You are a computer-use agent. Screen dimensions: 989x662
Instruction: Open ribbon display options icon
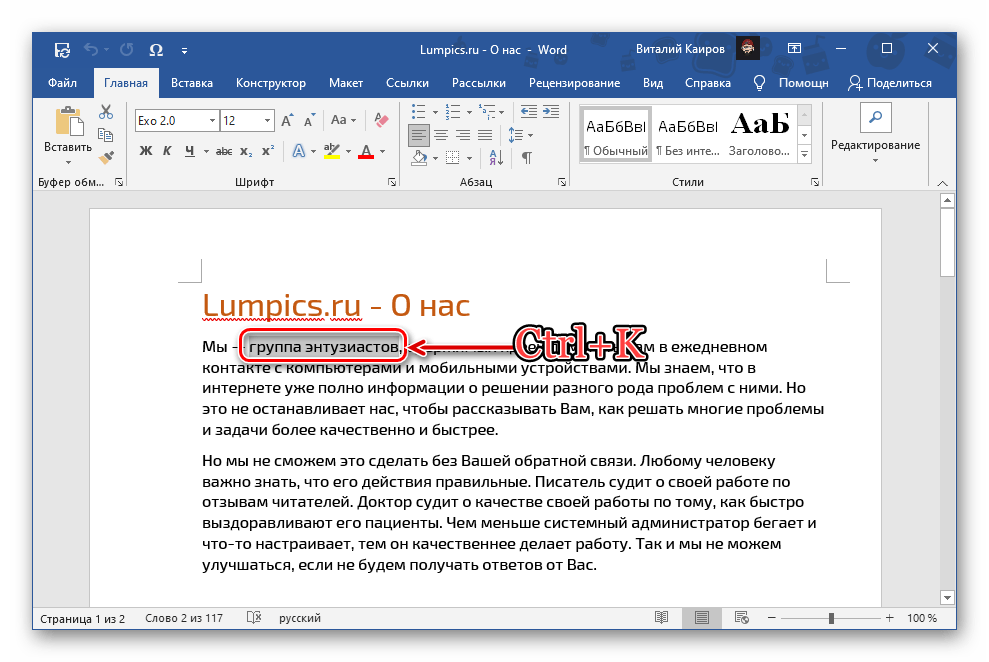(794, 49)
